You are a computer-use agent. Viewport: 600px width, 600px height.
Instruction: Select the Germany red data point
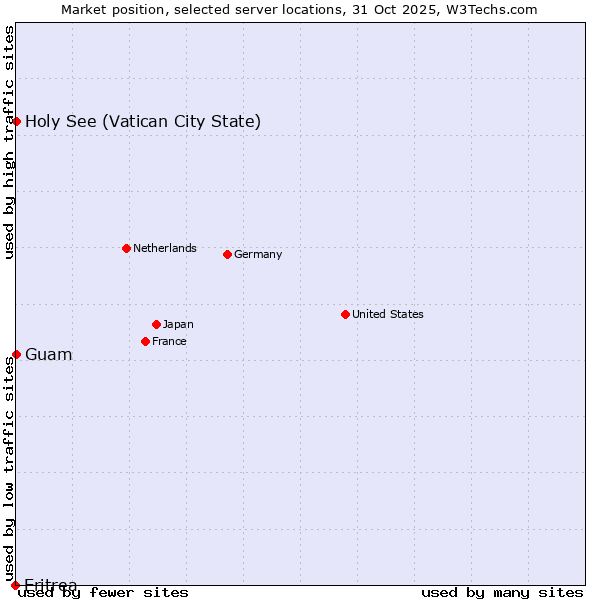coord(227,254)
